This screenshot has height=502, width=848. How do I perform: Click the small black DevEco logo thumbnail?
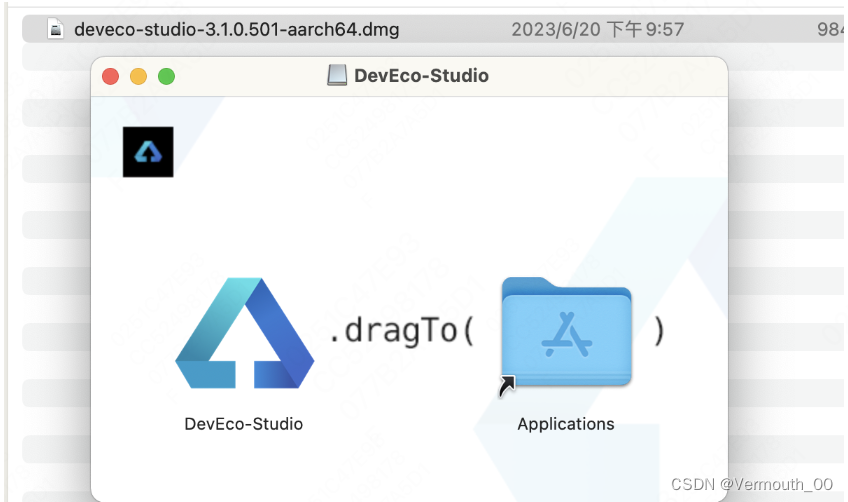coord(148,152)
